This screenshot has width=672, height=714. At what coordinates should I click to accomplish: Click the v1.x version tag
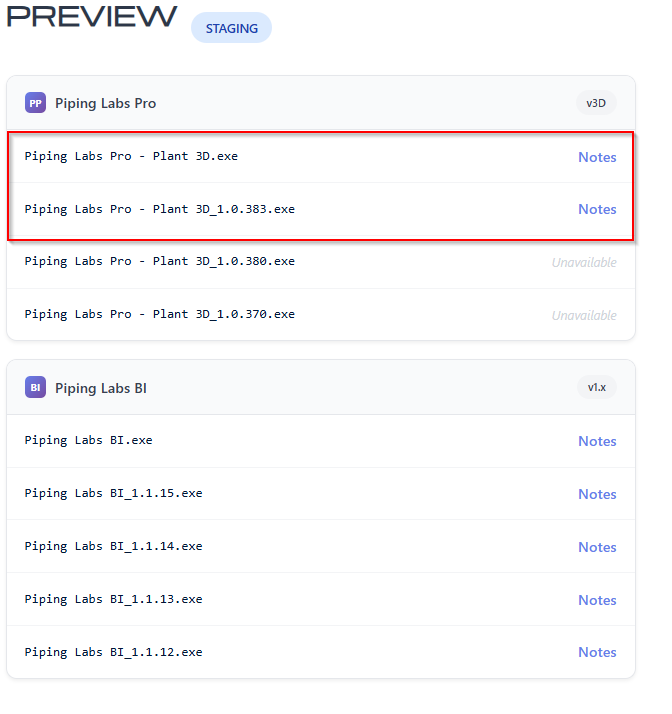click(x=596, y=387)
